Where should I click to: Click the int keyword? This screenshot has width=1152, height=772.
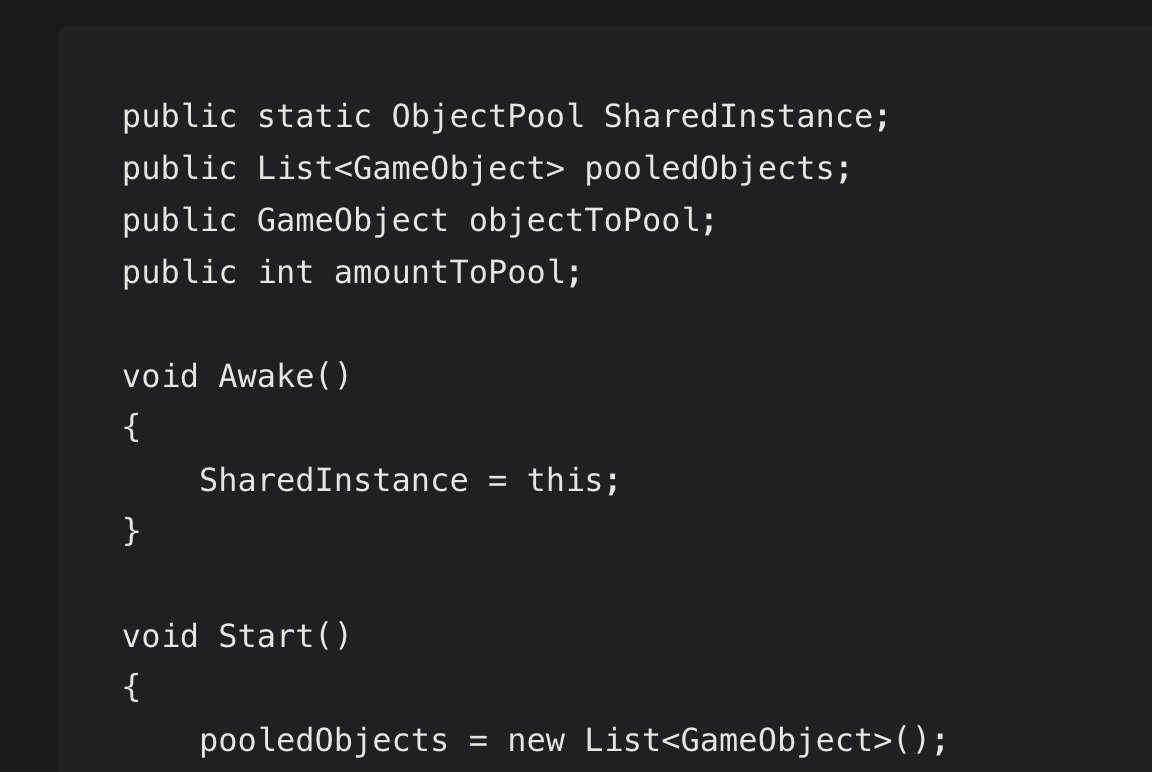point(285,272)
